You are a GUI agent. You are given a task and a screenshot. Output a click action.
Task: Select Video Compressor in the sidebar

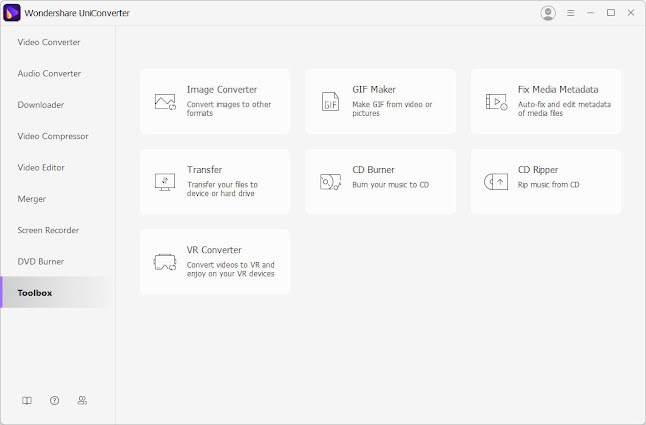pyautogui.click(x=53, y=136)
